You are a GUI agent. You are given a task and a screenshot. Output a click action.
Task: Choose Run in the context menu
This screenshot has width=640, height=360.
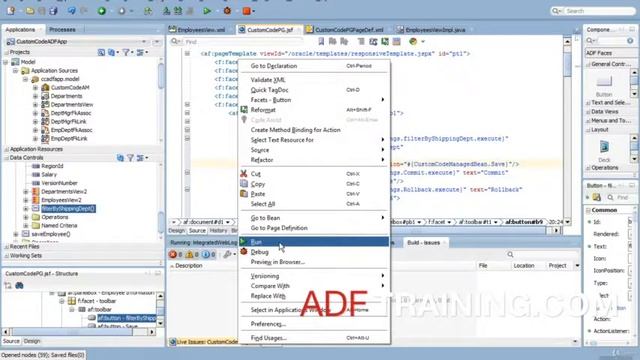314,242
